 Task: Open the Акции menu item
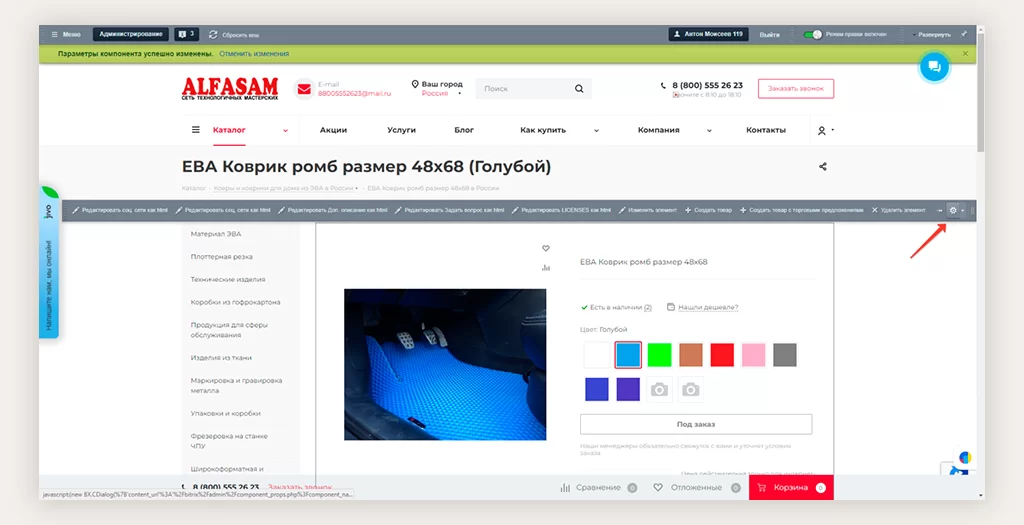coord(333,130)
